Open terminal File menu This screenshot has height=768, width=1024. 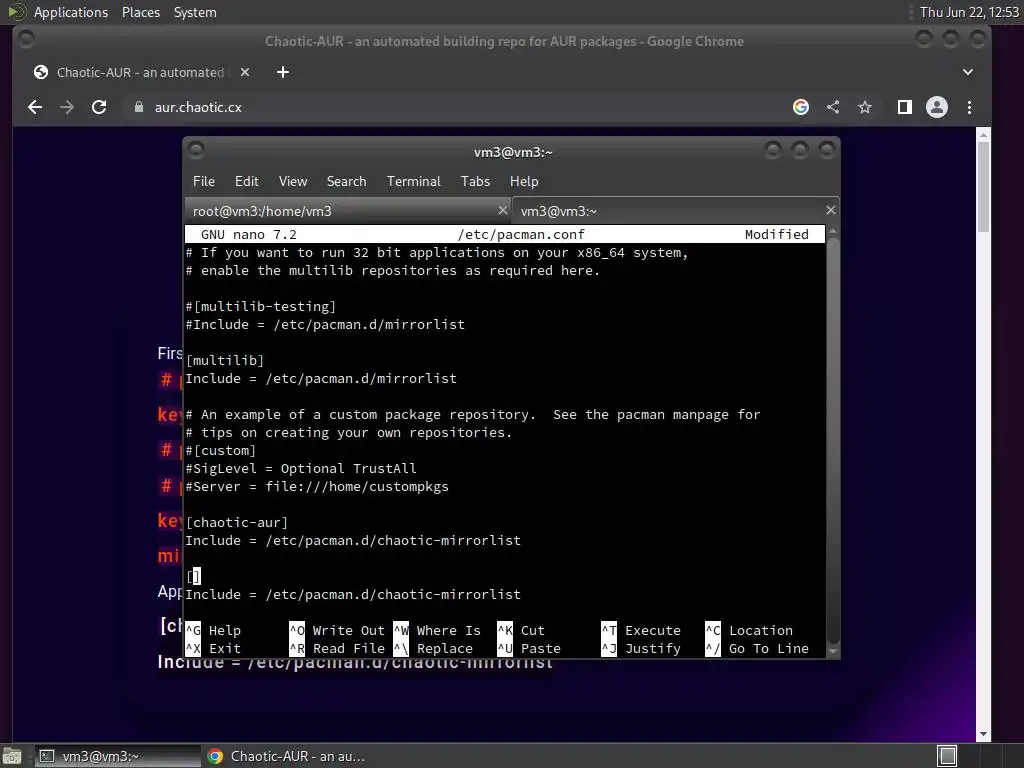[x=204, y=181]
